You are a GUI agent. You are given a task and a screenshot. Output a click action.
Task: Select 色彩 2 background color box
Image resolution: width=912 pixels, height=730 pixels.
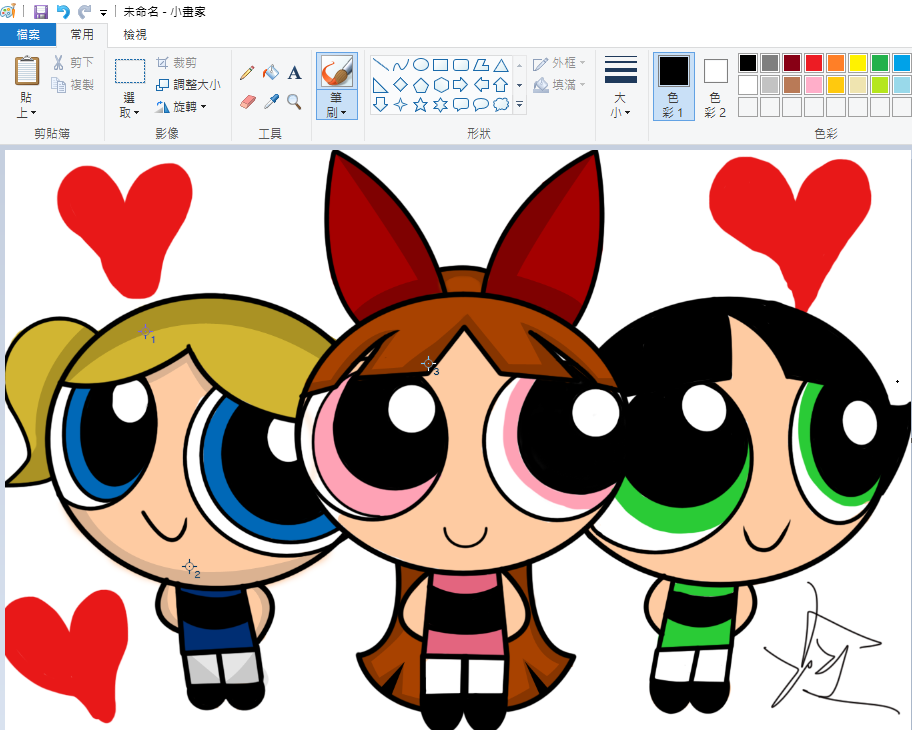715,71
